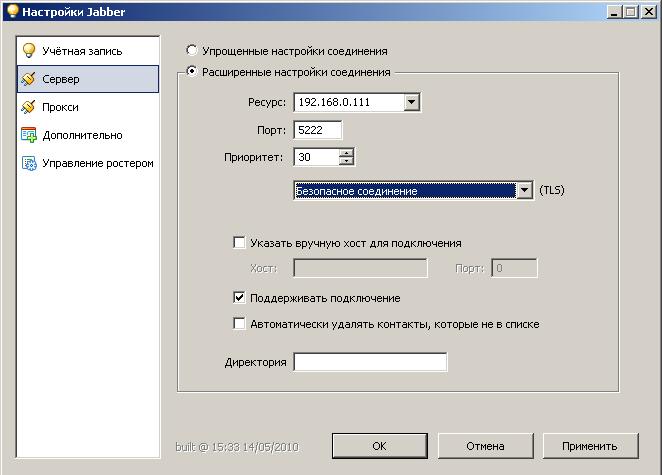Close the Настройки Jabber window
This screenshot has width=662, height=475.
pyautogui.click(x=649, y=12)
